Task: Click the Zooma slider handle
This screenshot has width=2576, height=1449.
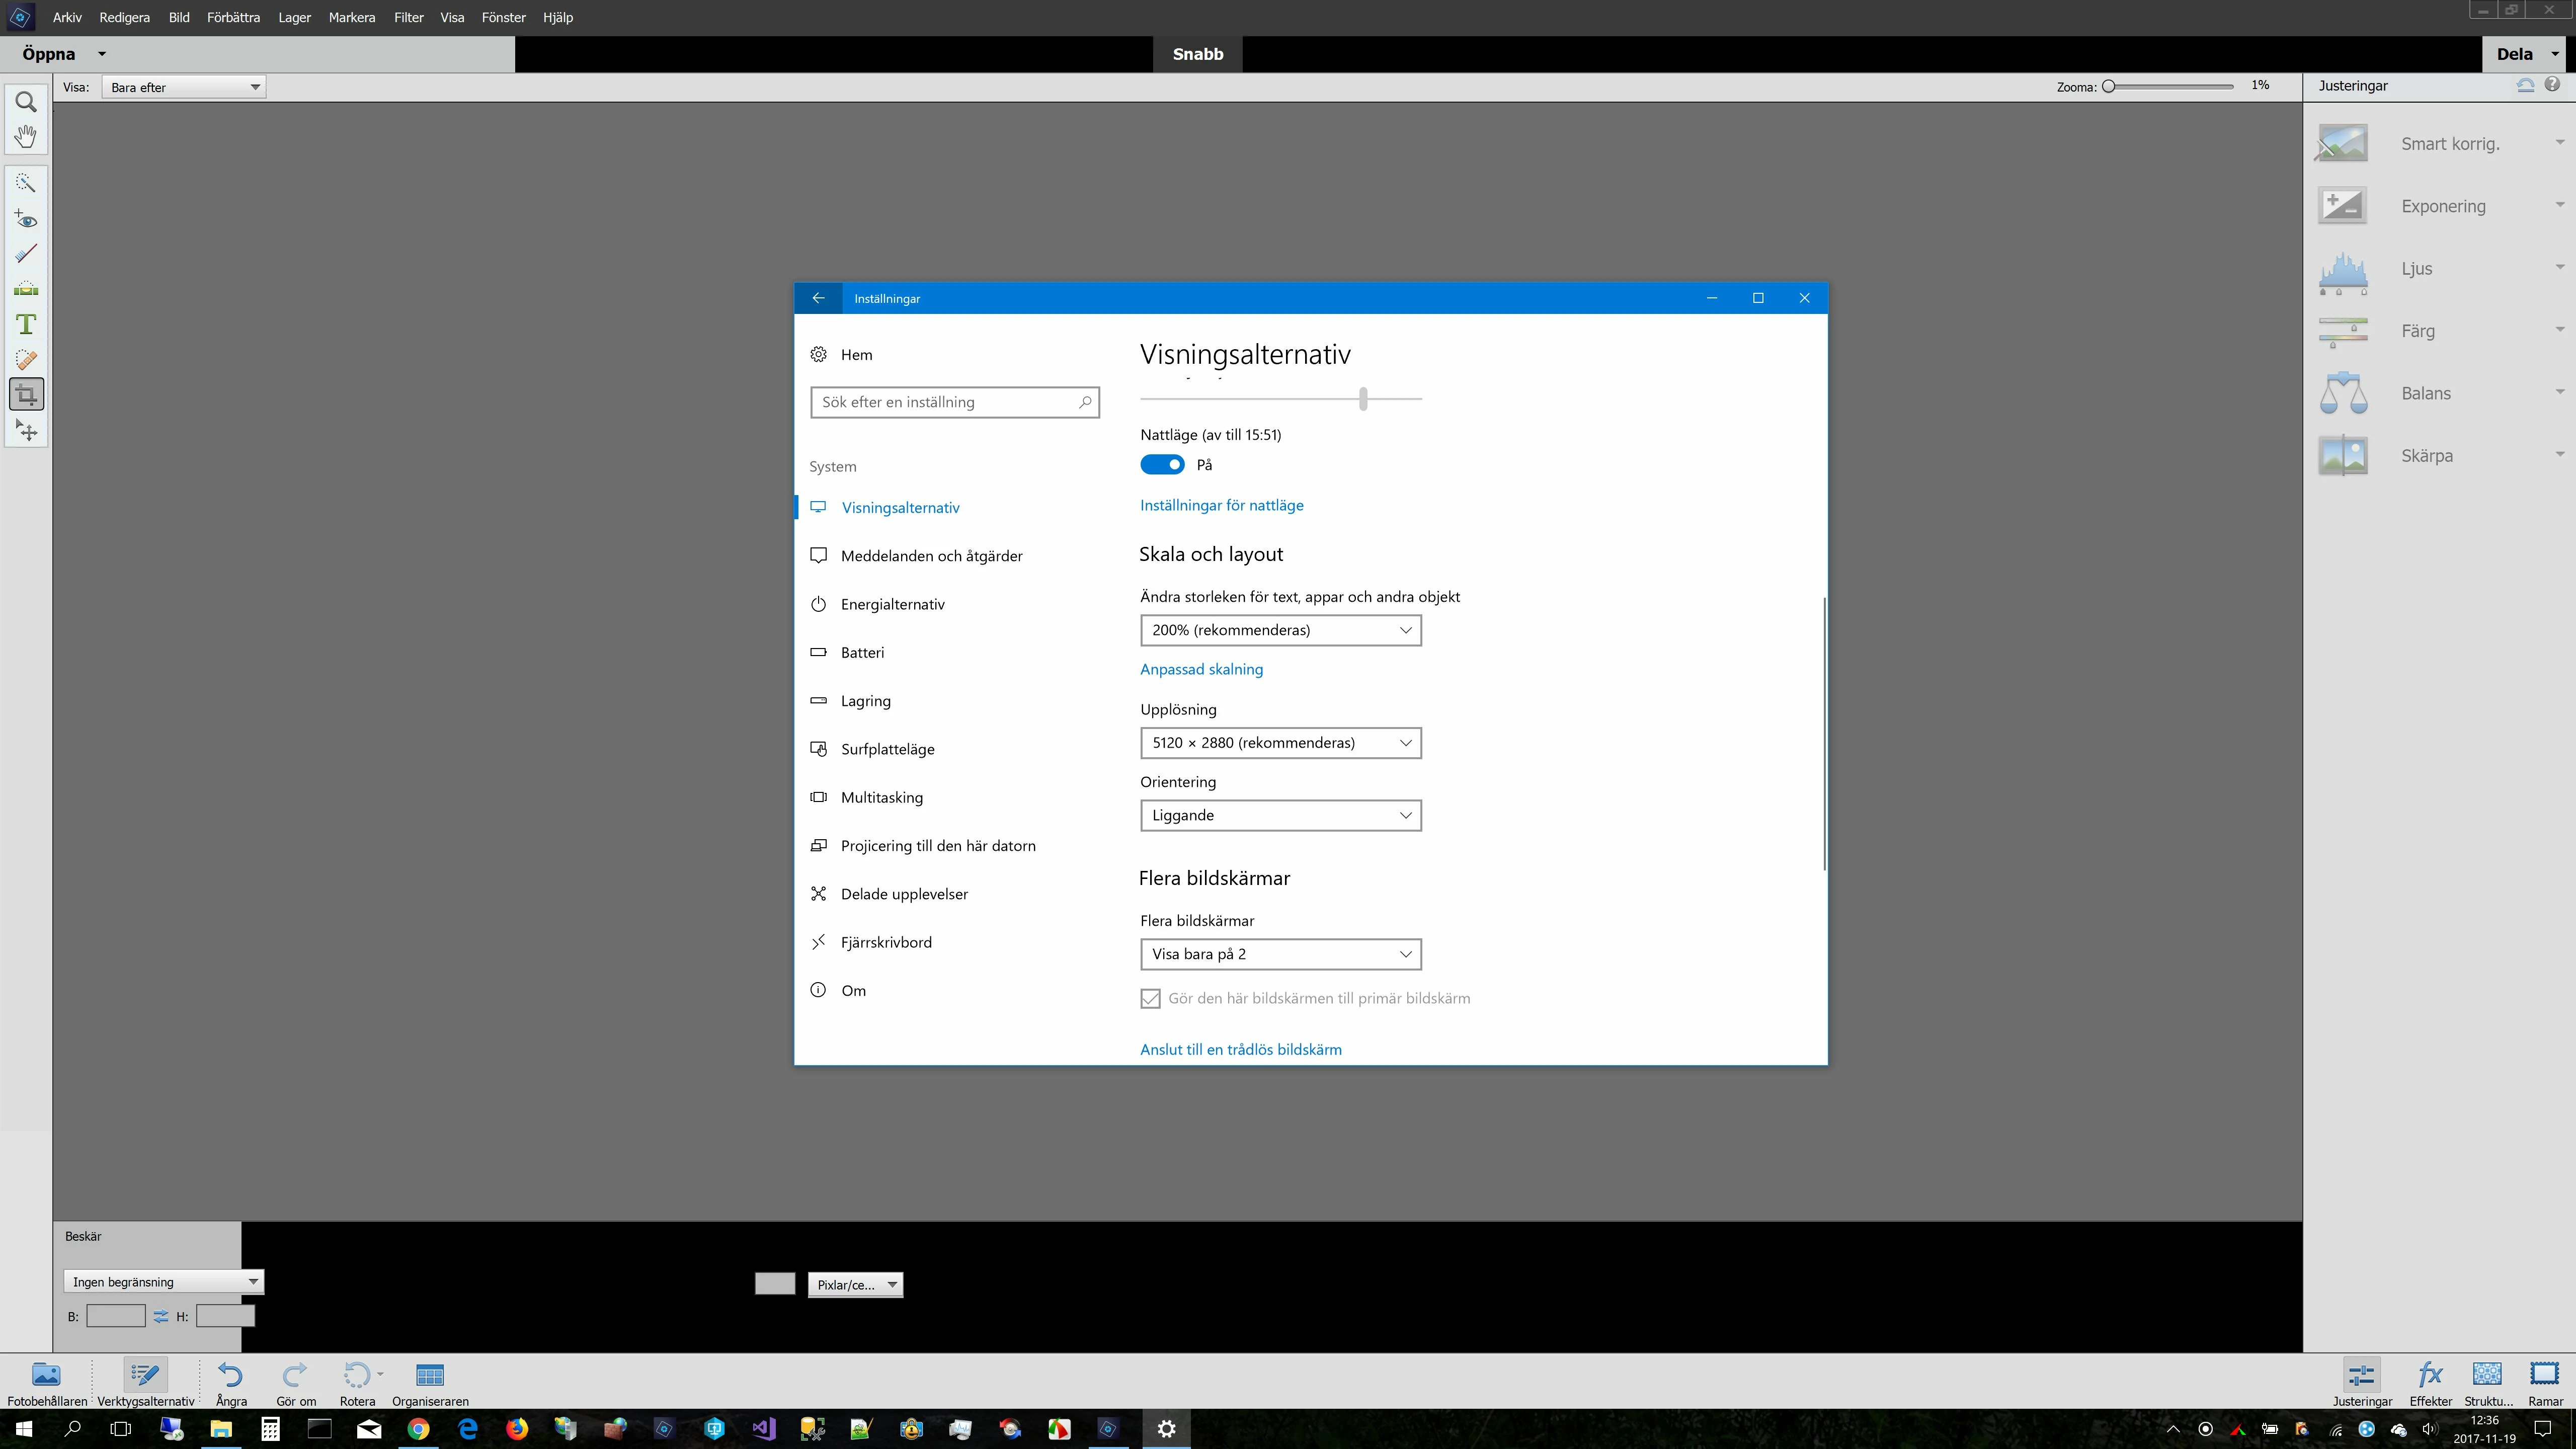Action: [x=2109, y=86]
